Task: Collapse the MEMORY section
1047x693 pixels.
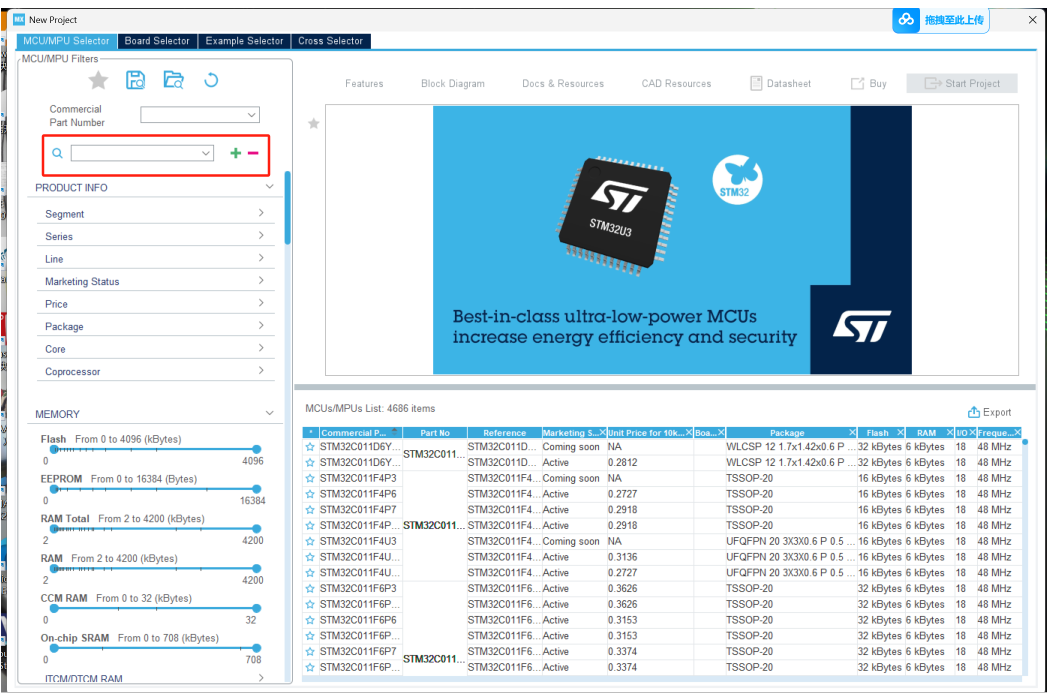Action: click(269, 413)
